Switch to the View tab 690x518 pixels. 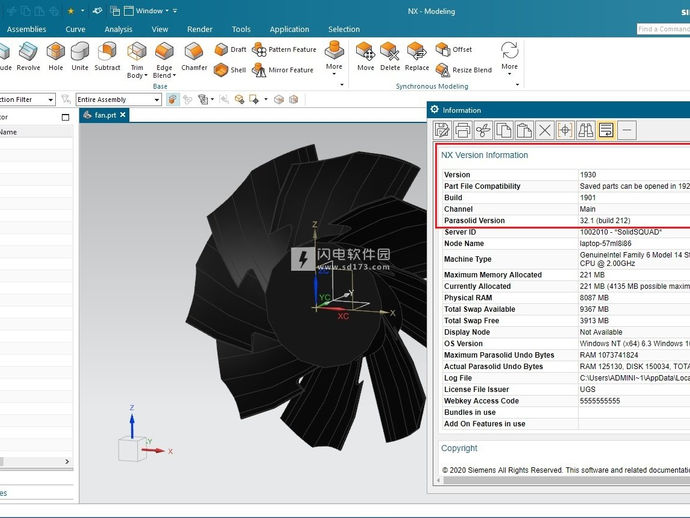click(160, 29)
